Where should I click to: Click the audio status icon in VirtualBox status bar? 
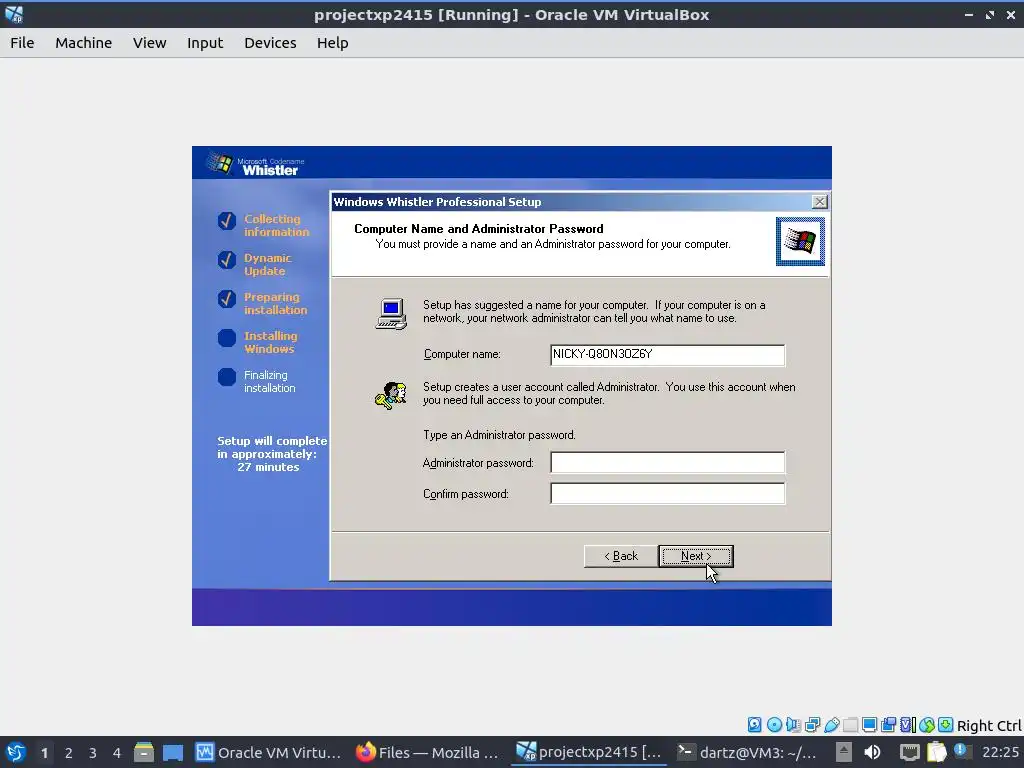tap(793, 725)
